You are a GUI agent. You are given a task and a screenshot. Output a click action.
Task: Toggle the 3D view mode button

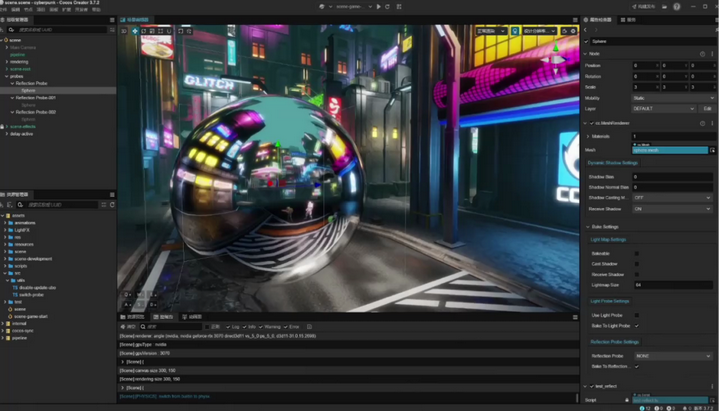pyautogui.click(x=124, y=31)
